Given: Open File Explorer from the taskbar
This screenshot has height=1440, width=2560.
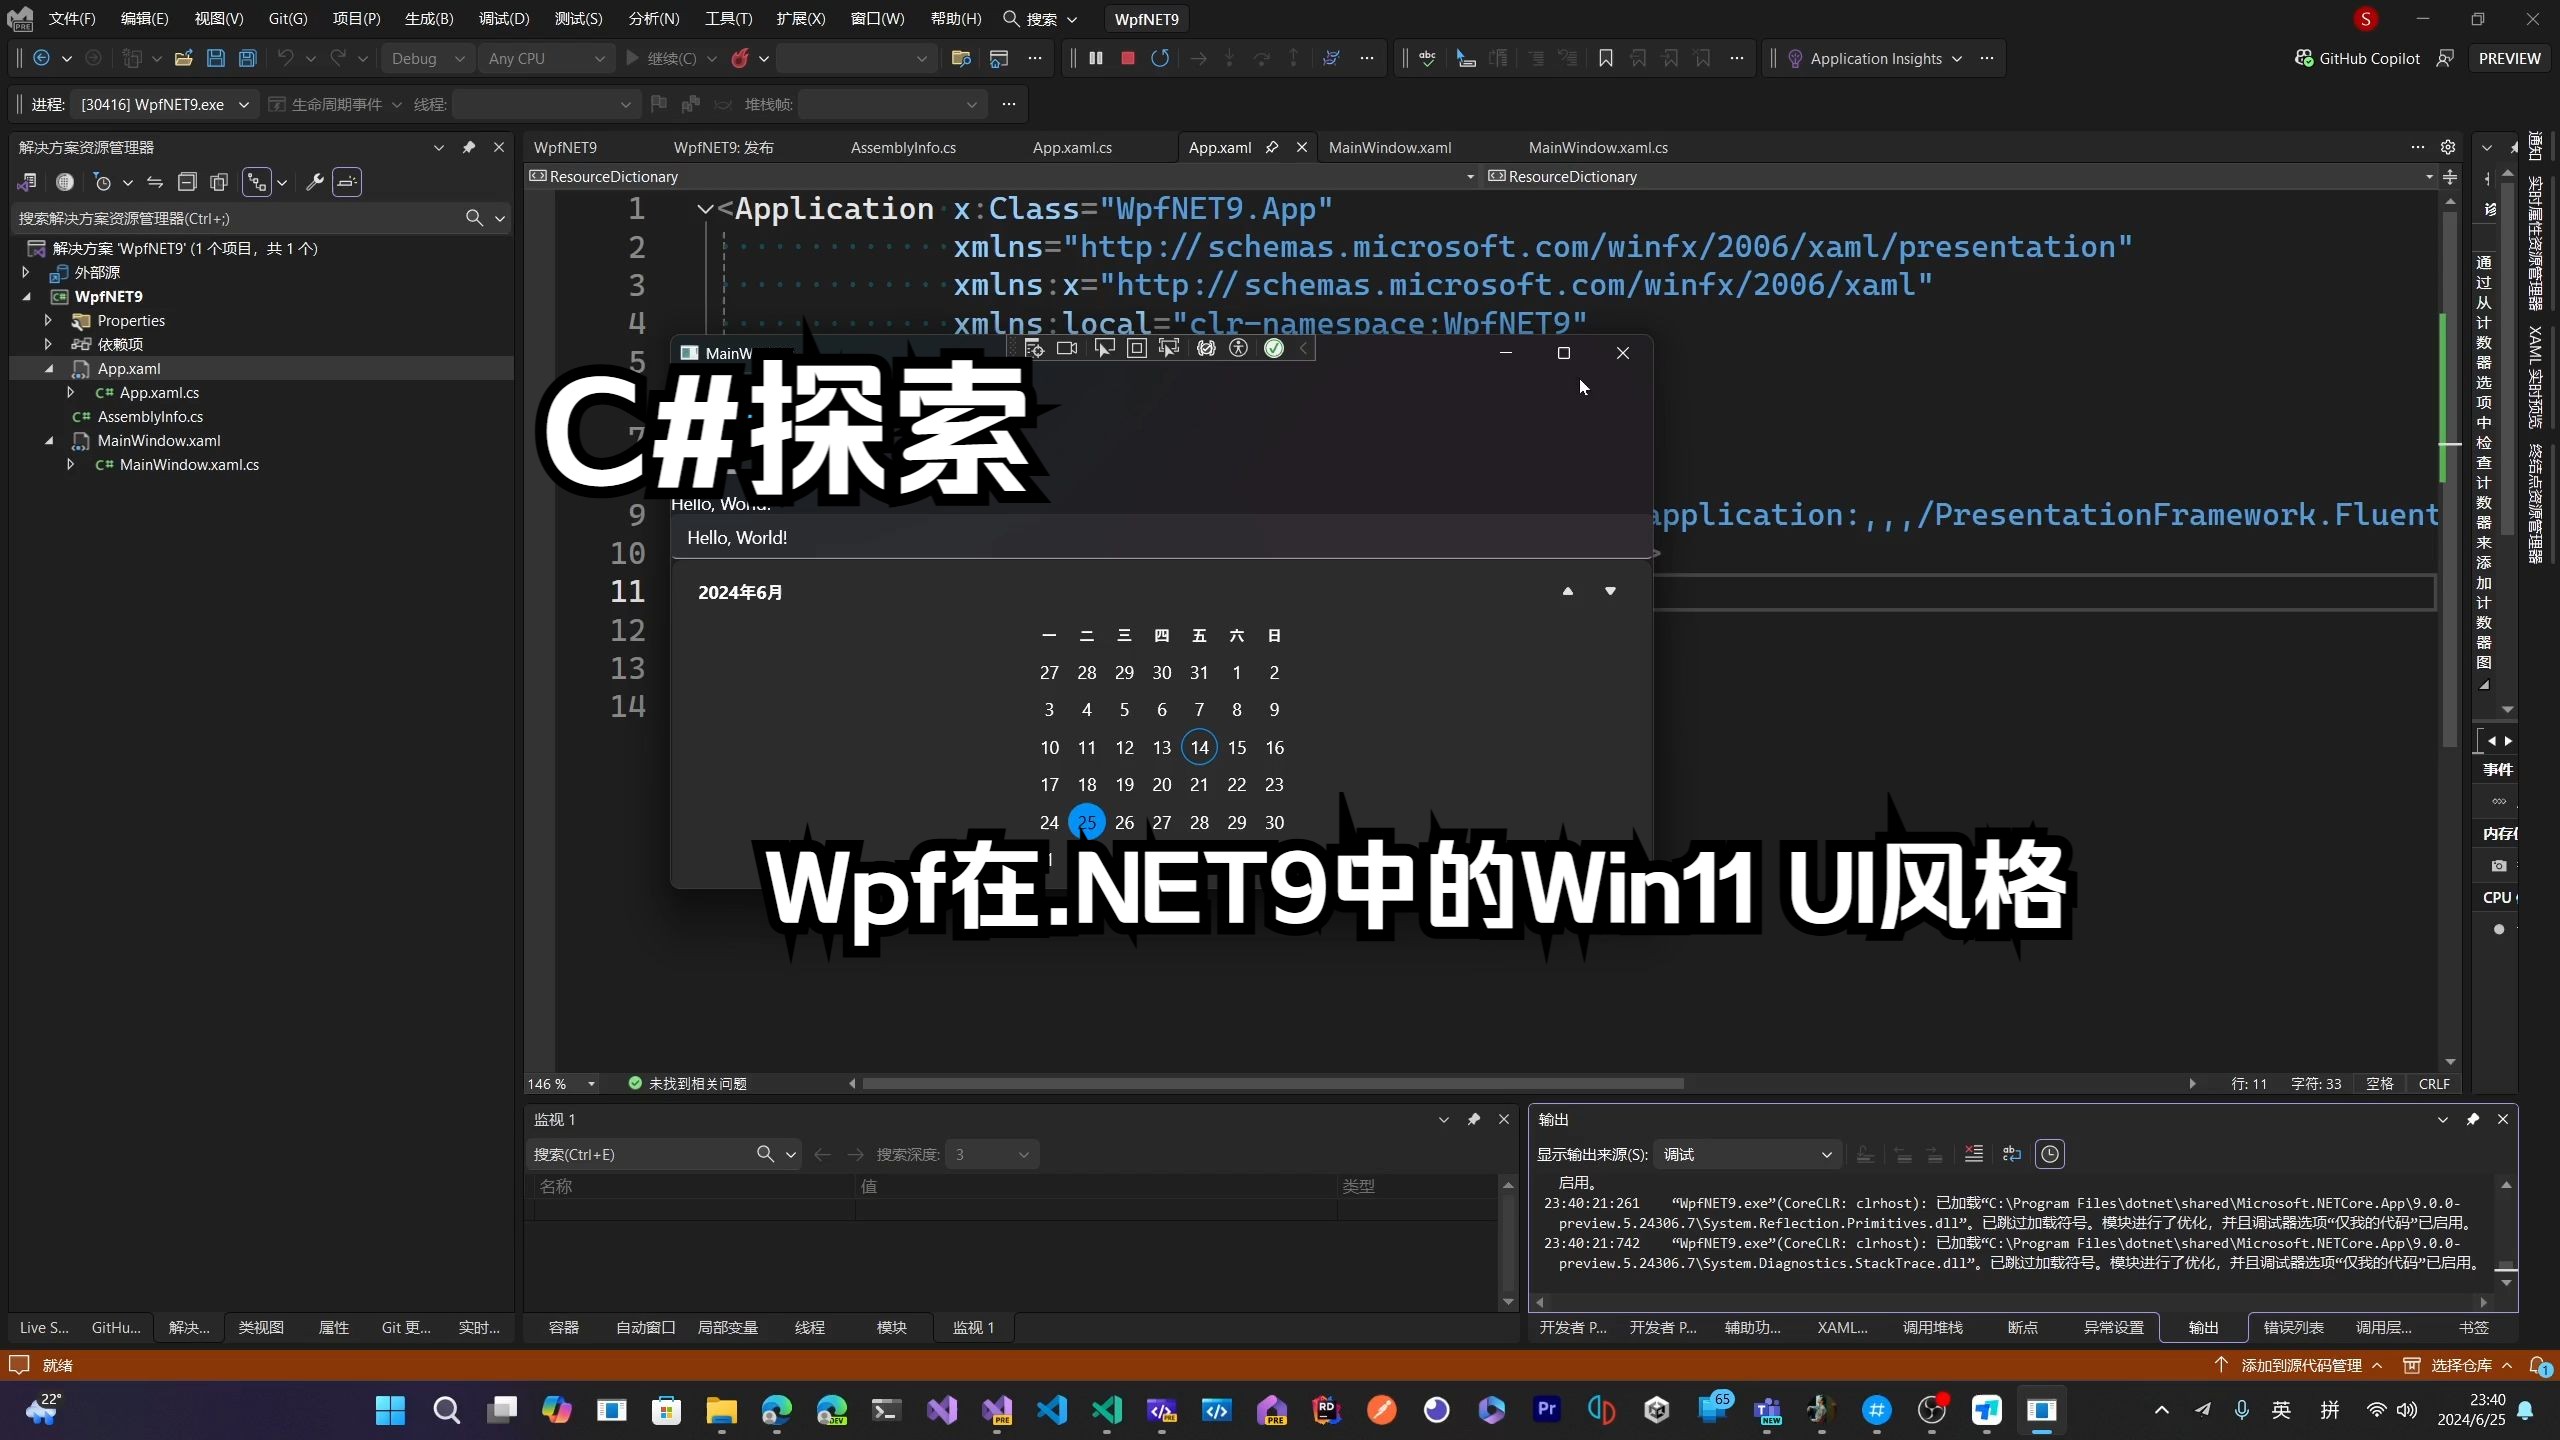Looking at the screenshot, I should (721, 1410).
